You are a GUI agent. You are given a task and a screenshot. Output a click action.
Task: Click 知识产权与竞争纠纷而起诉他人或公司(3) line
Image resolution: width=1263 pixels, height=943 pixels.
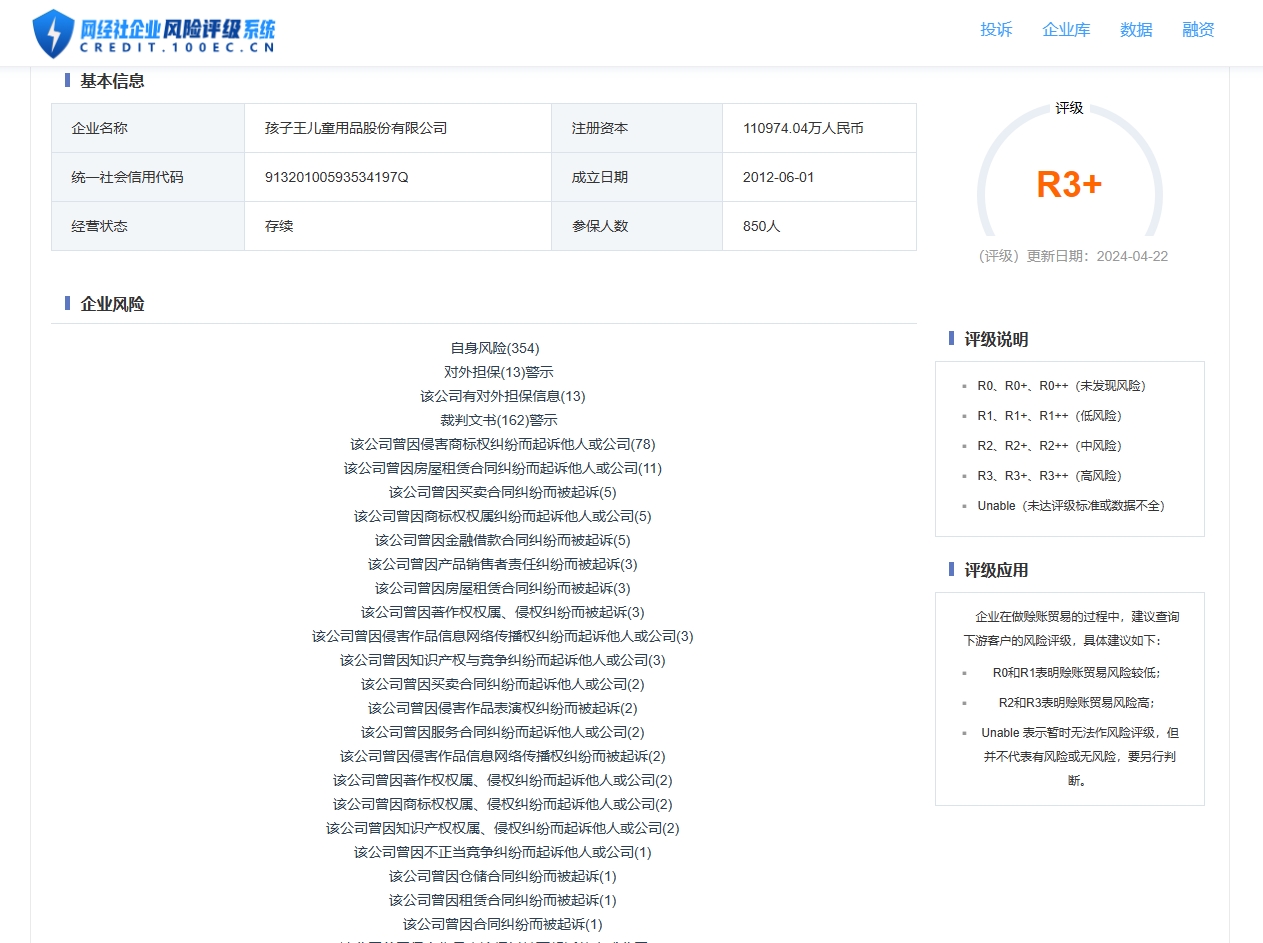(x=503, y=660)
